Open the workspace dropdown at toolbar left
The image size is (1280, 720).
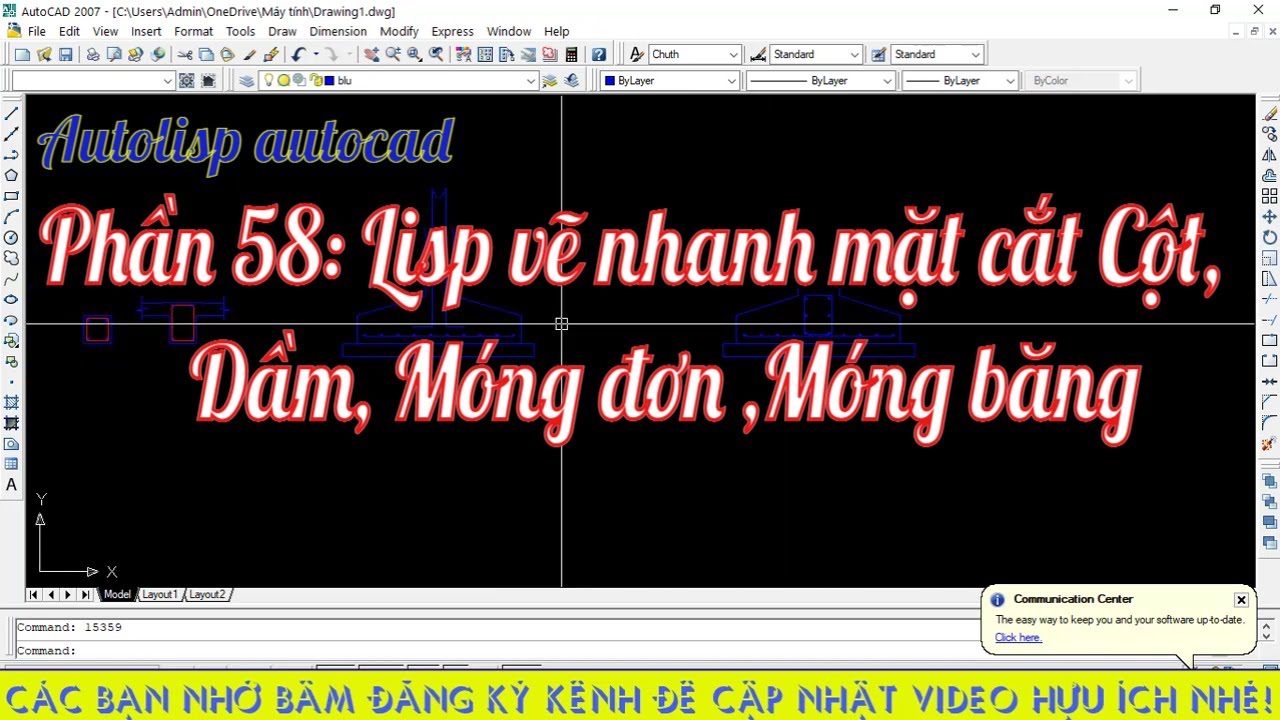tap(167, 81)
